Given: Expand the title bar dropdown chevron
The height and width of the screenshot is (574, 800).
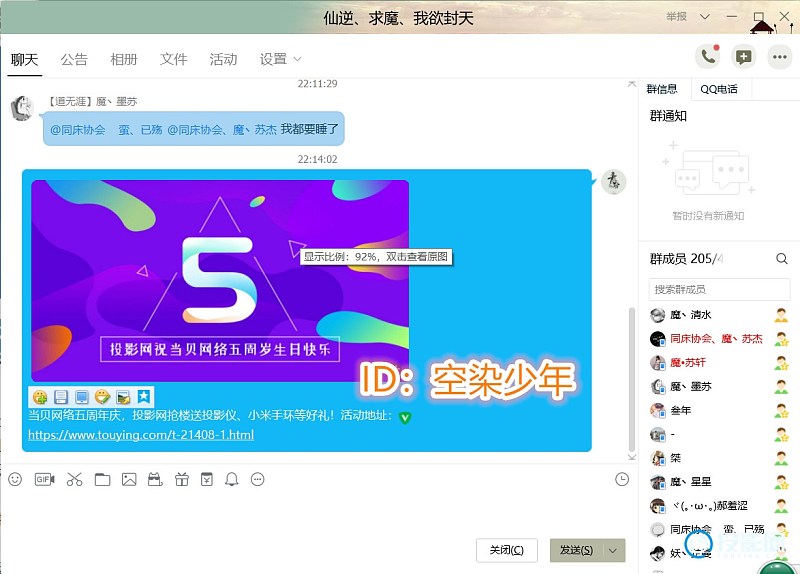Looking at the screenshot, I should point(705,17).
